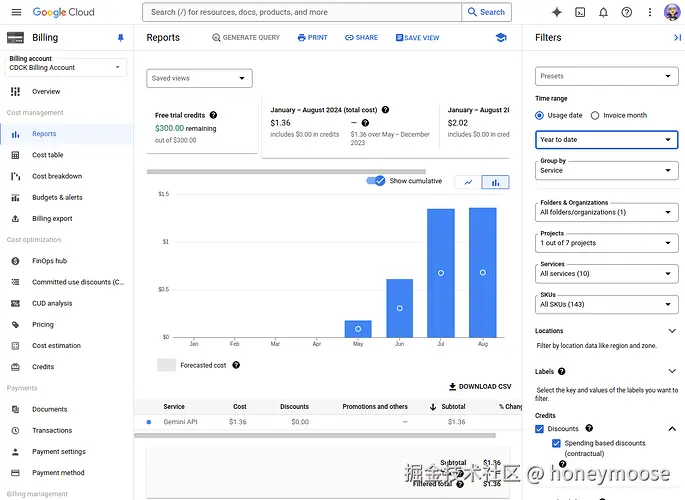The height and width of the screenshot is (500, 685).
Task: Click the Payment method card icon
Action: (x=15, y=472)
